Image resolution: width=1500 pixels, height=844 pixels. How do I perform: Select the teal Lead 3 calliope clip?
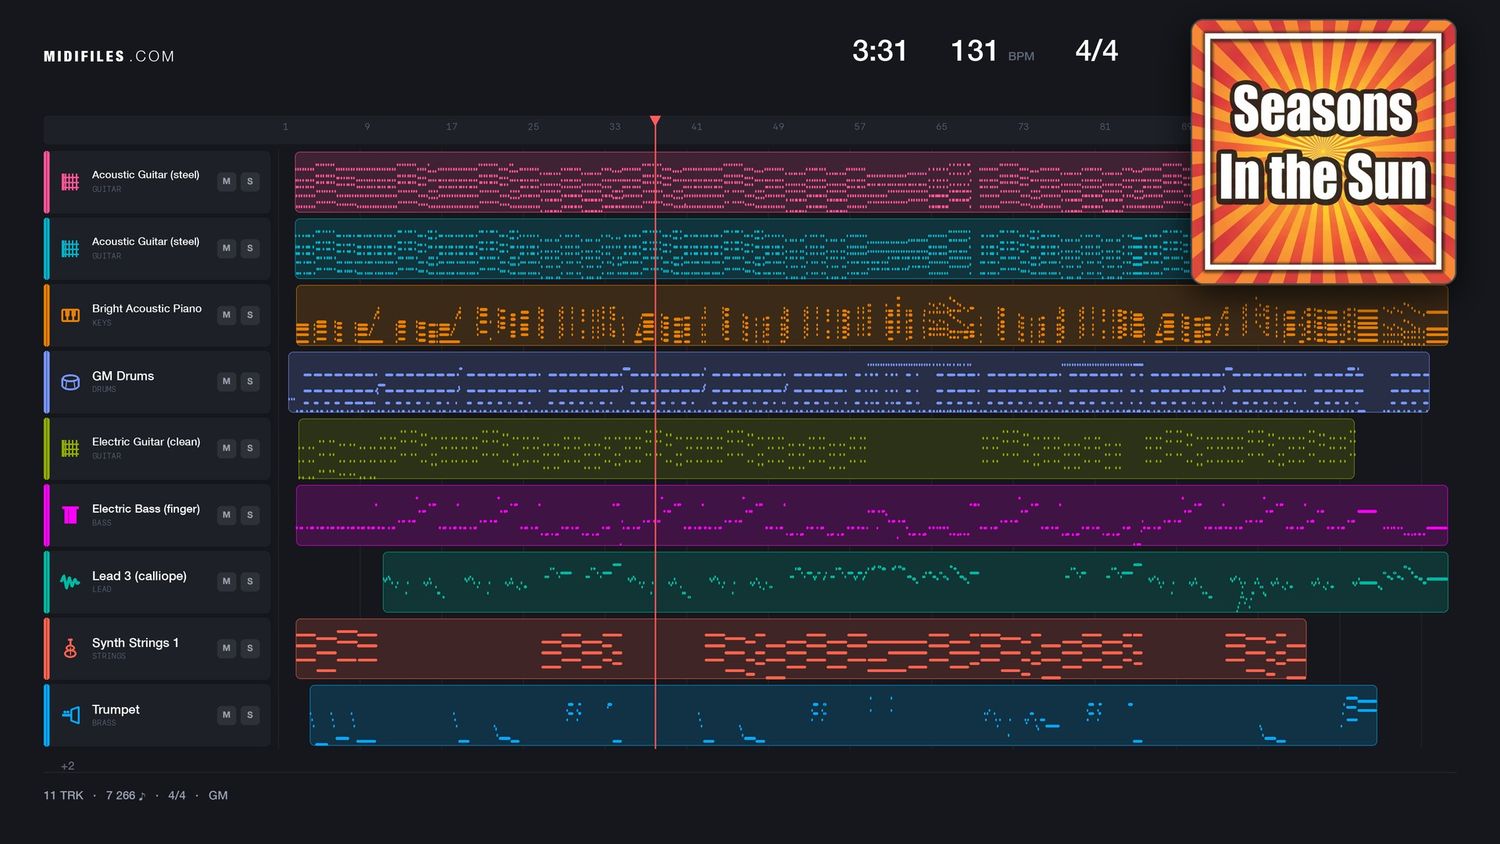point(915,582)
